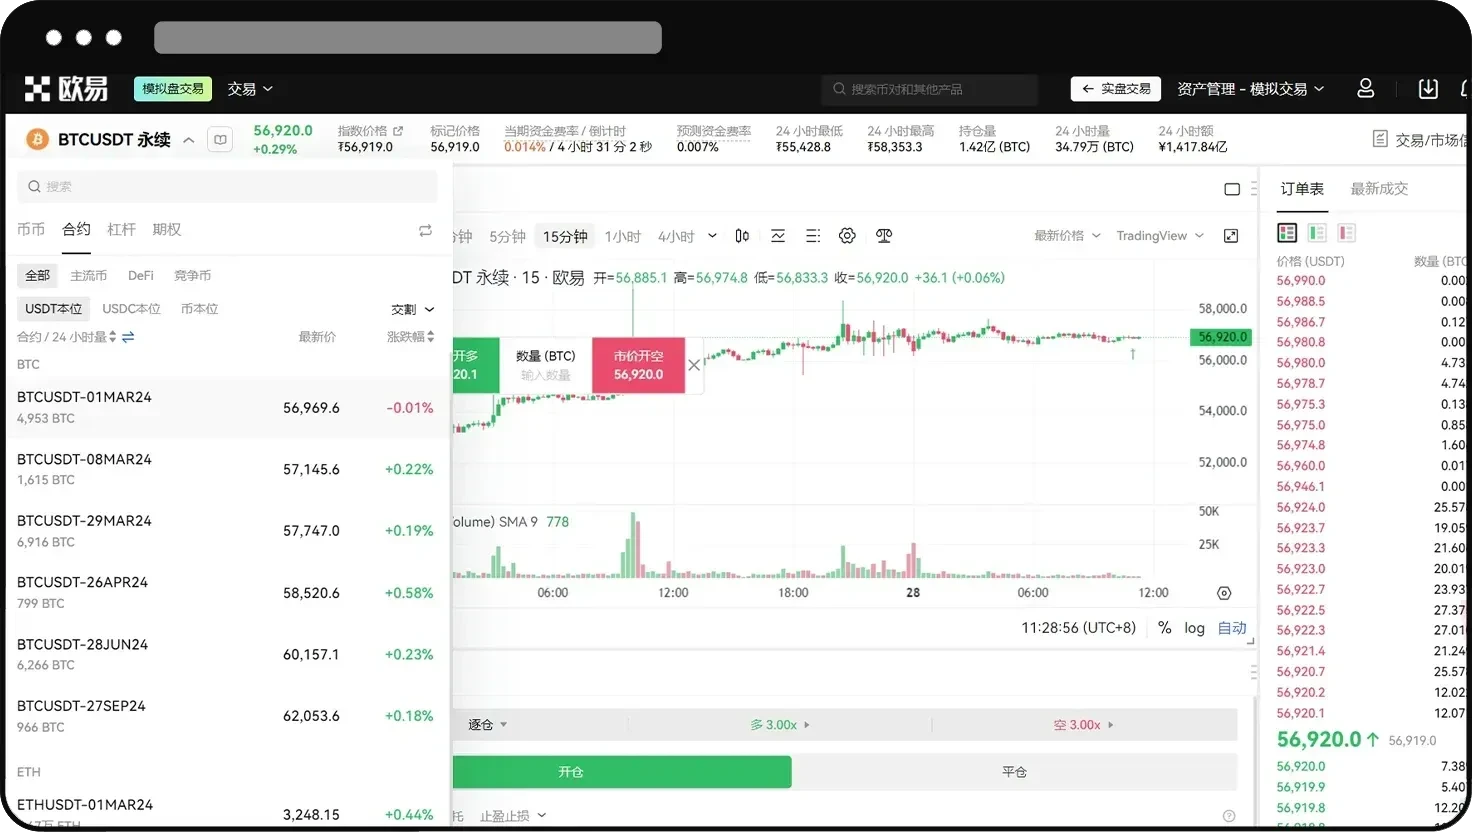Open the 多 3.00x leverage selector
This screenshot has width=1472, height=832.
tap(780, 724)
